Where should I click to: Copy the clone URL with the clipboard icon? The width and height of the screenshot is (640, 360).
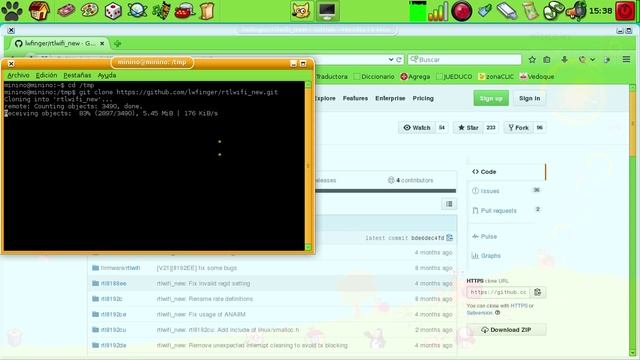pos(538,292)
